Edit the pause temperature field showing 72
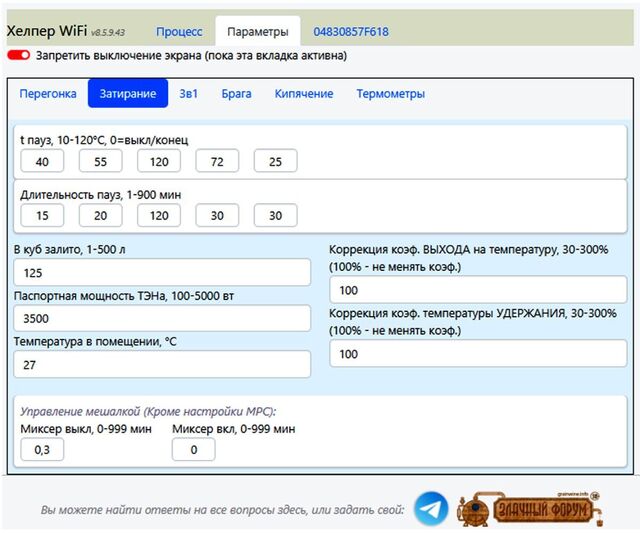 pyautogui.click(x=217, y=161)
